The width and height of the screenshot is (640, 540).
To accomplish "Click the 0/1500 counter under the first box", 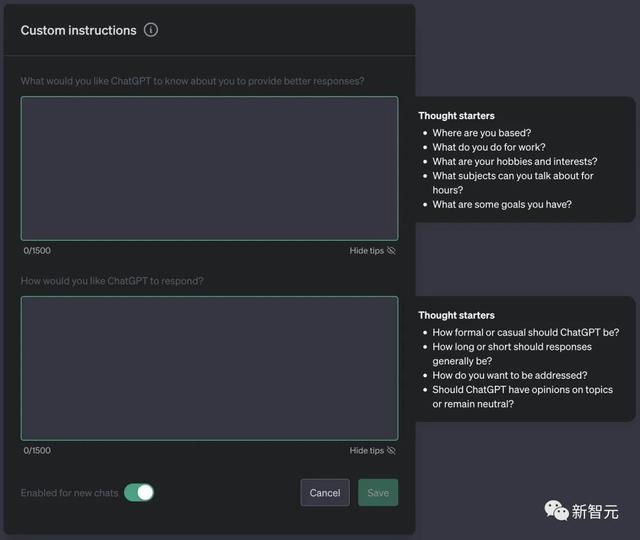I will click(37, 251).
